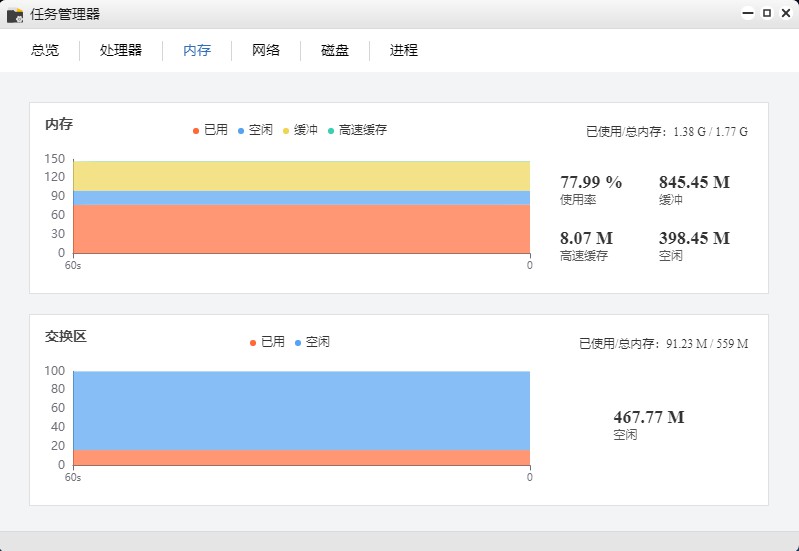
Task: Minimize the 任务管理器 window
Action: click(x=747, y=14)
